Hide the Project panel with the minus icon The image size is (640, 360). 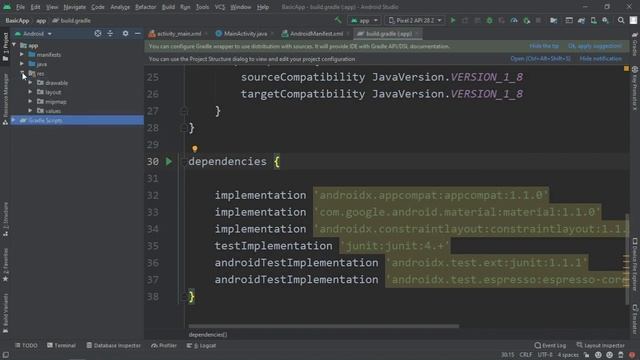(138, 33)
